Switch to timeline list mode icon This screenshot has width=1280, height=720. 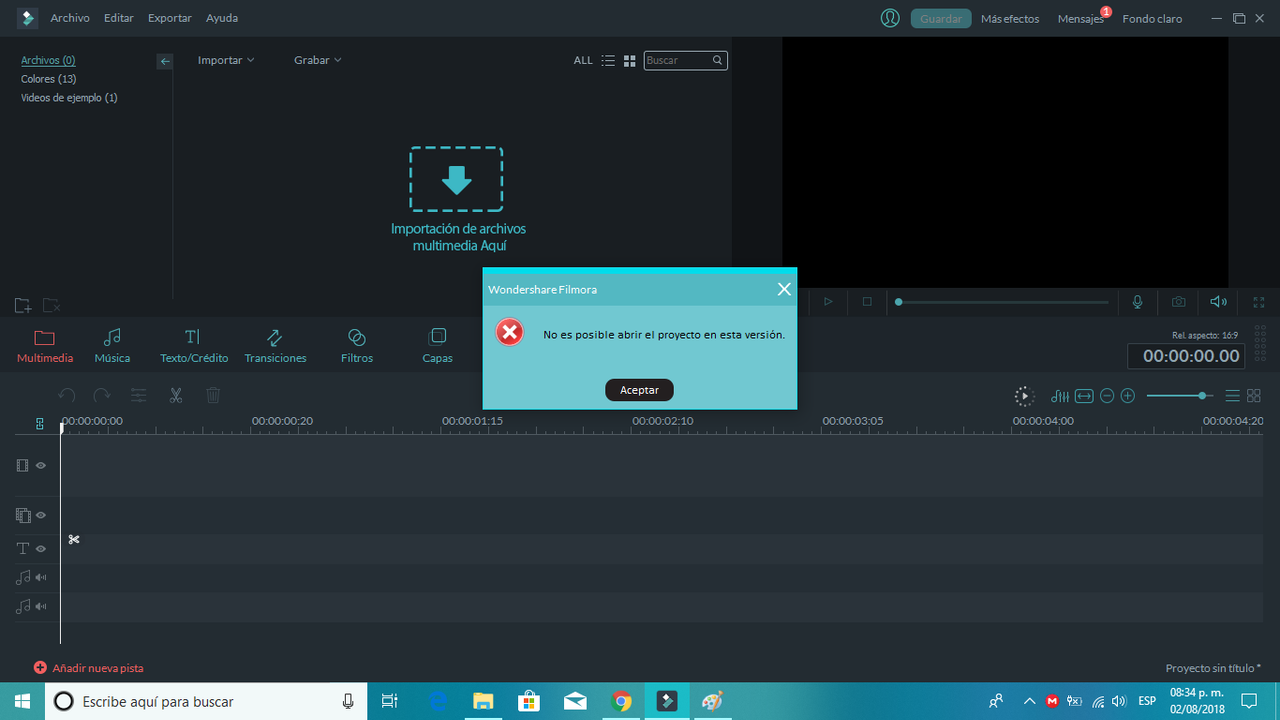coord(1233,396)
